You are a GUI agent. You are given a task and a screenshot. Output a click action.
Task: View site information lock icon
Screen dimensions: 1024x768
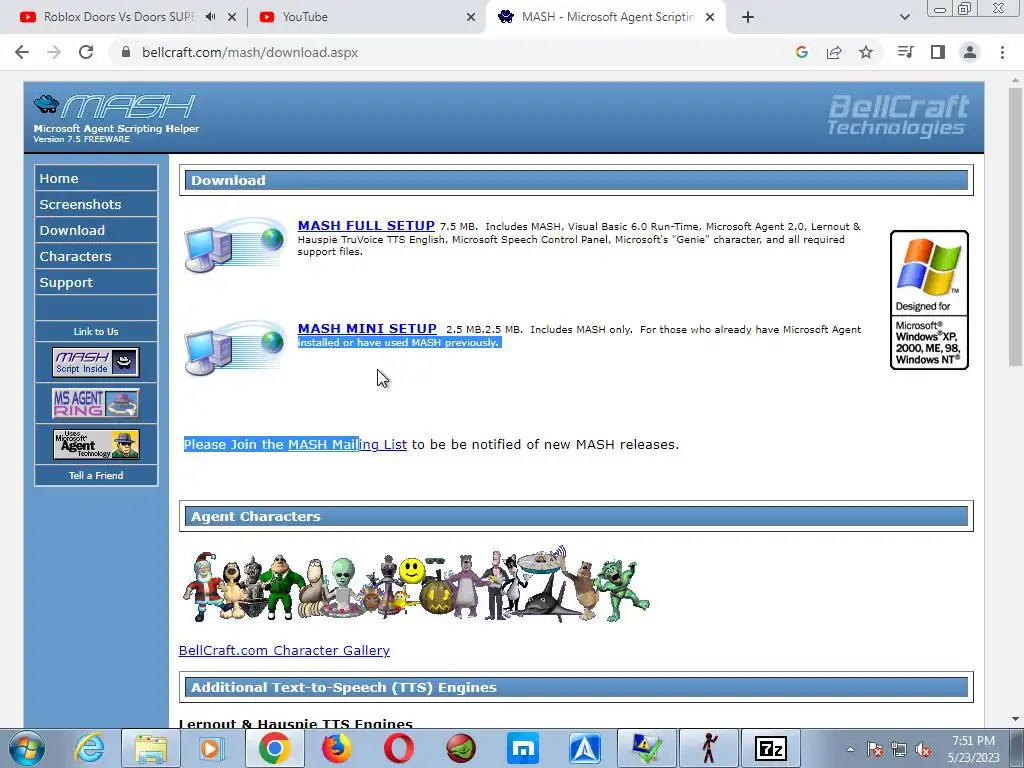tap(126, 52)
